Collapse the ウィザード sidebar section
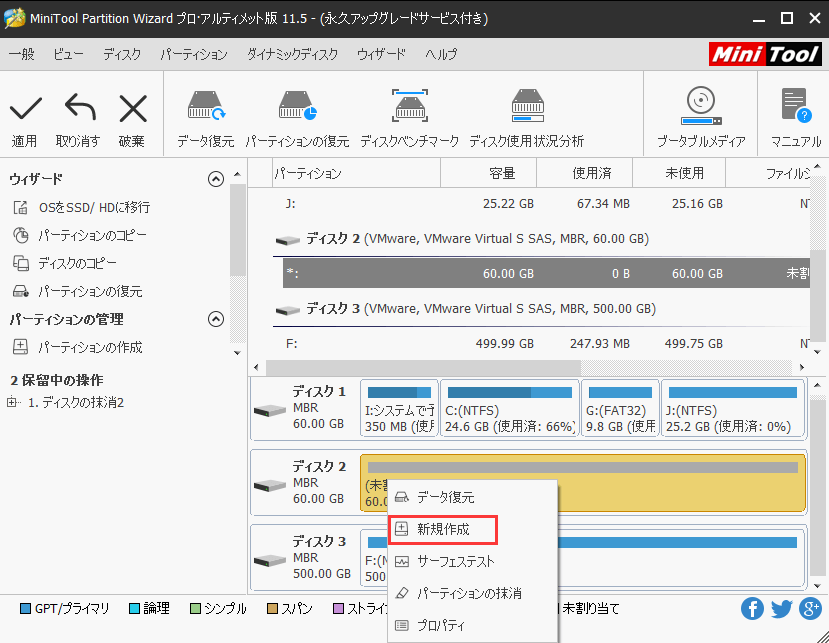This screenshot has height=643, width=829. click(x=215, y=178)
